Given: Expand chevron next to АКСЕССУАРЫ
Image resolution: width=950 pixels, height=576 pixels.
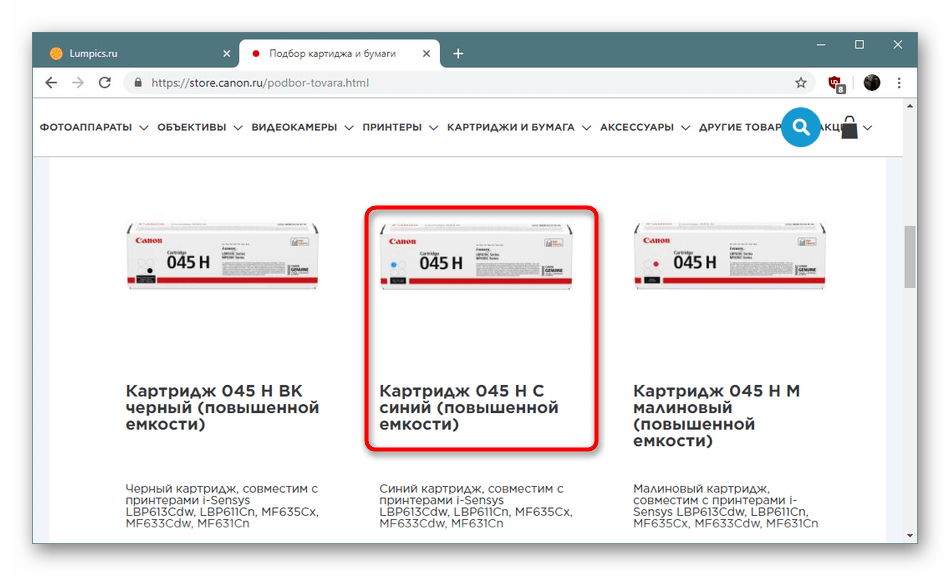Looking at the screenshot, I should 685,128.
